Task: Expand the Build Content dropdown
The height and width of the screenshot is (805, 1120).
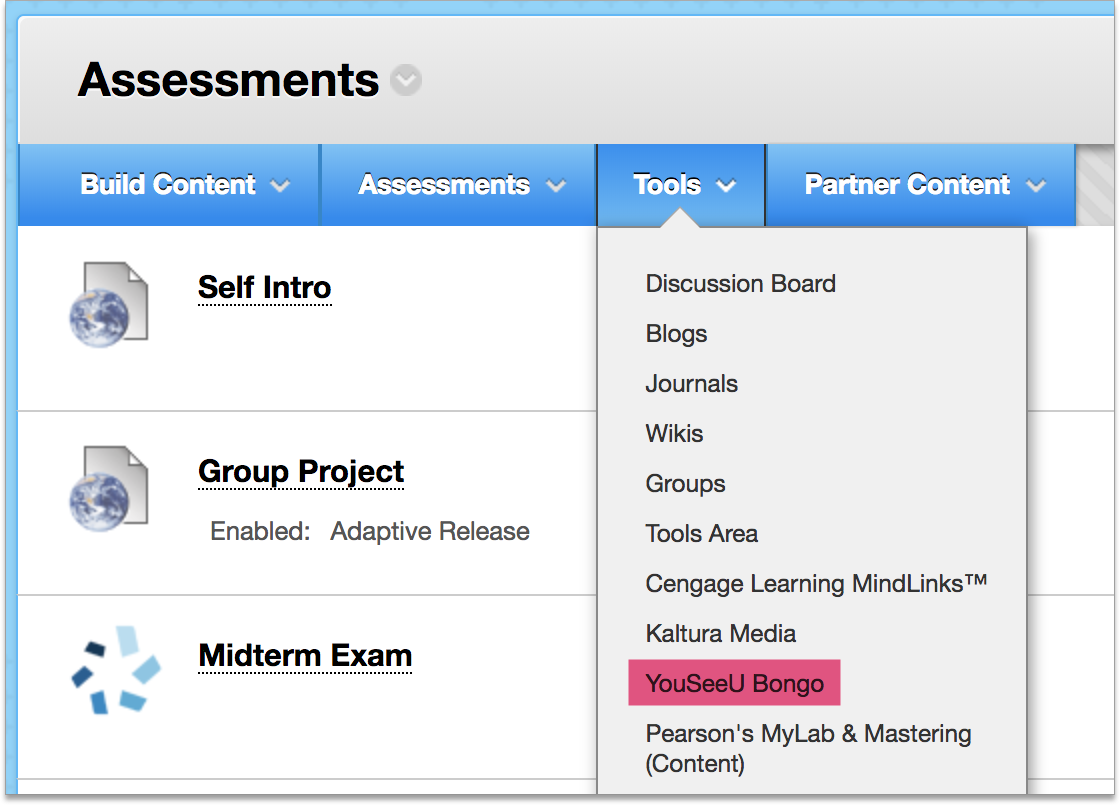Action: [x=185, y=185]
